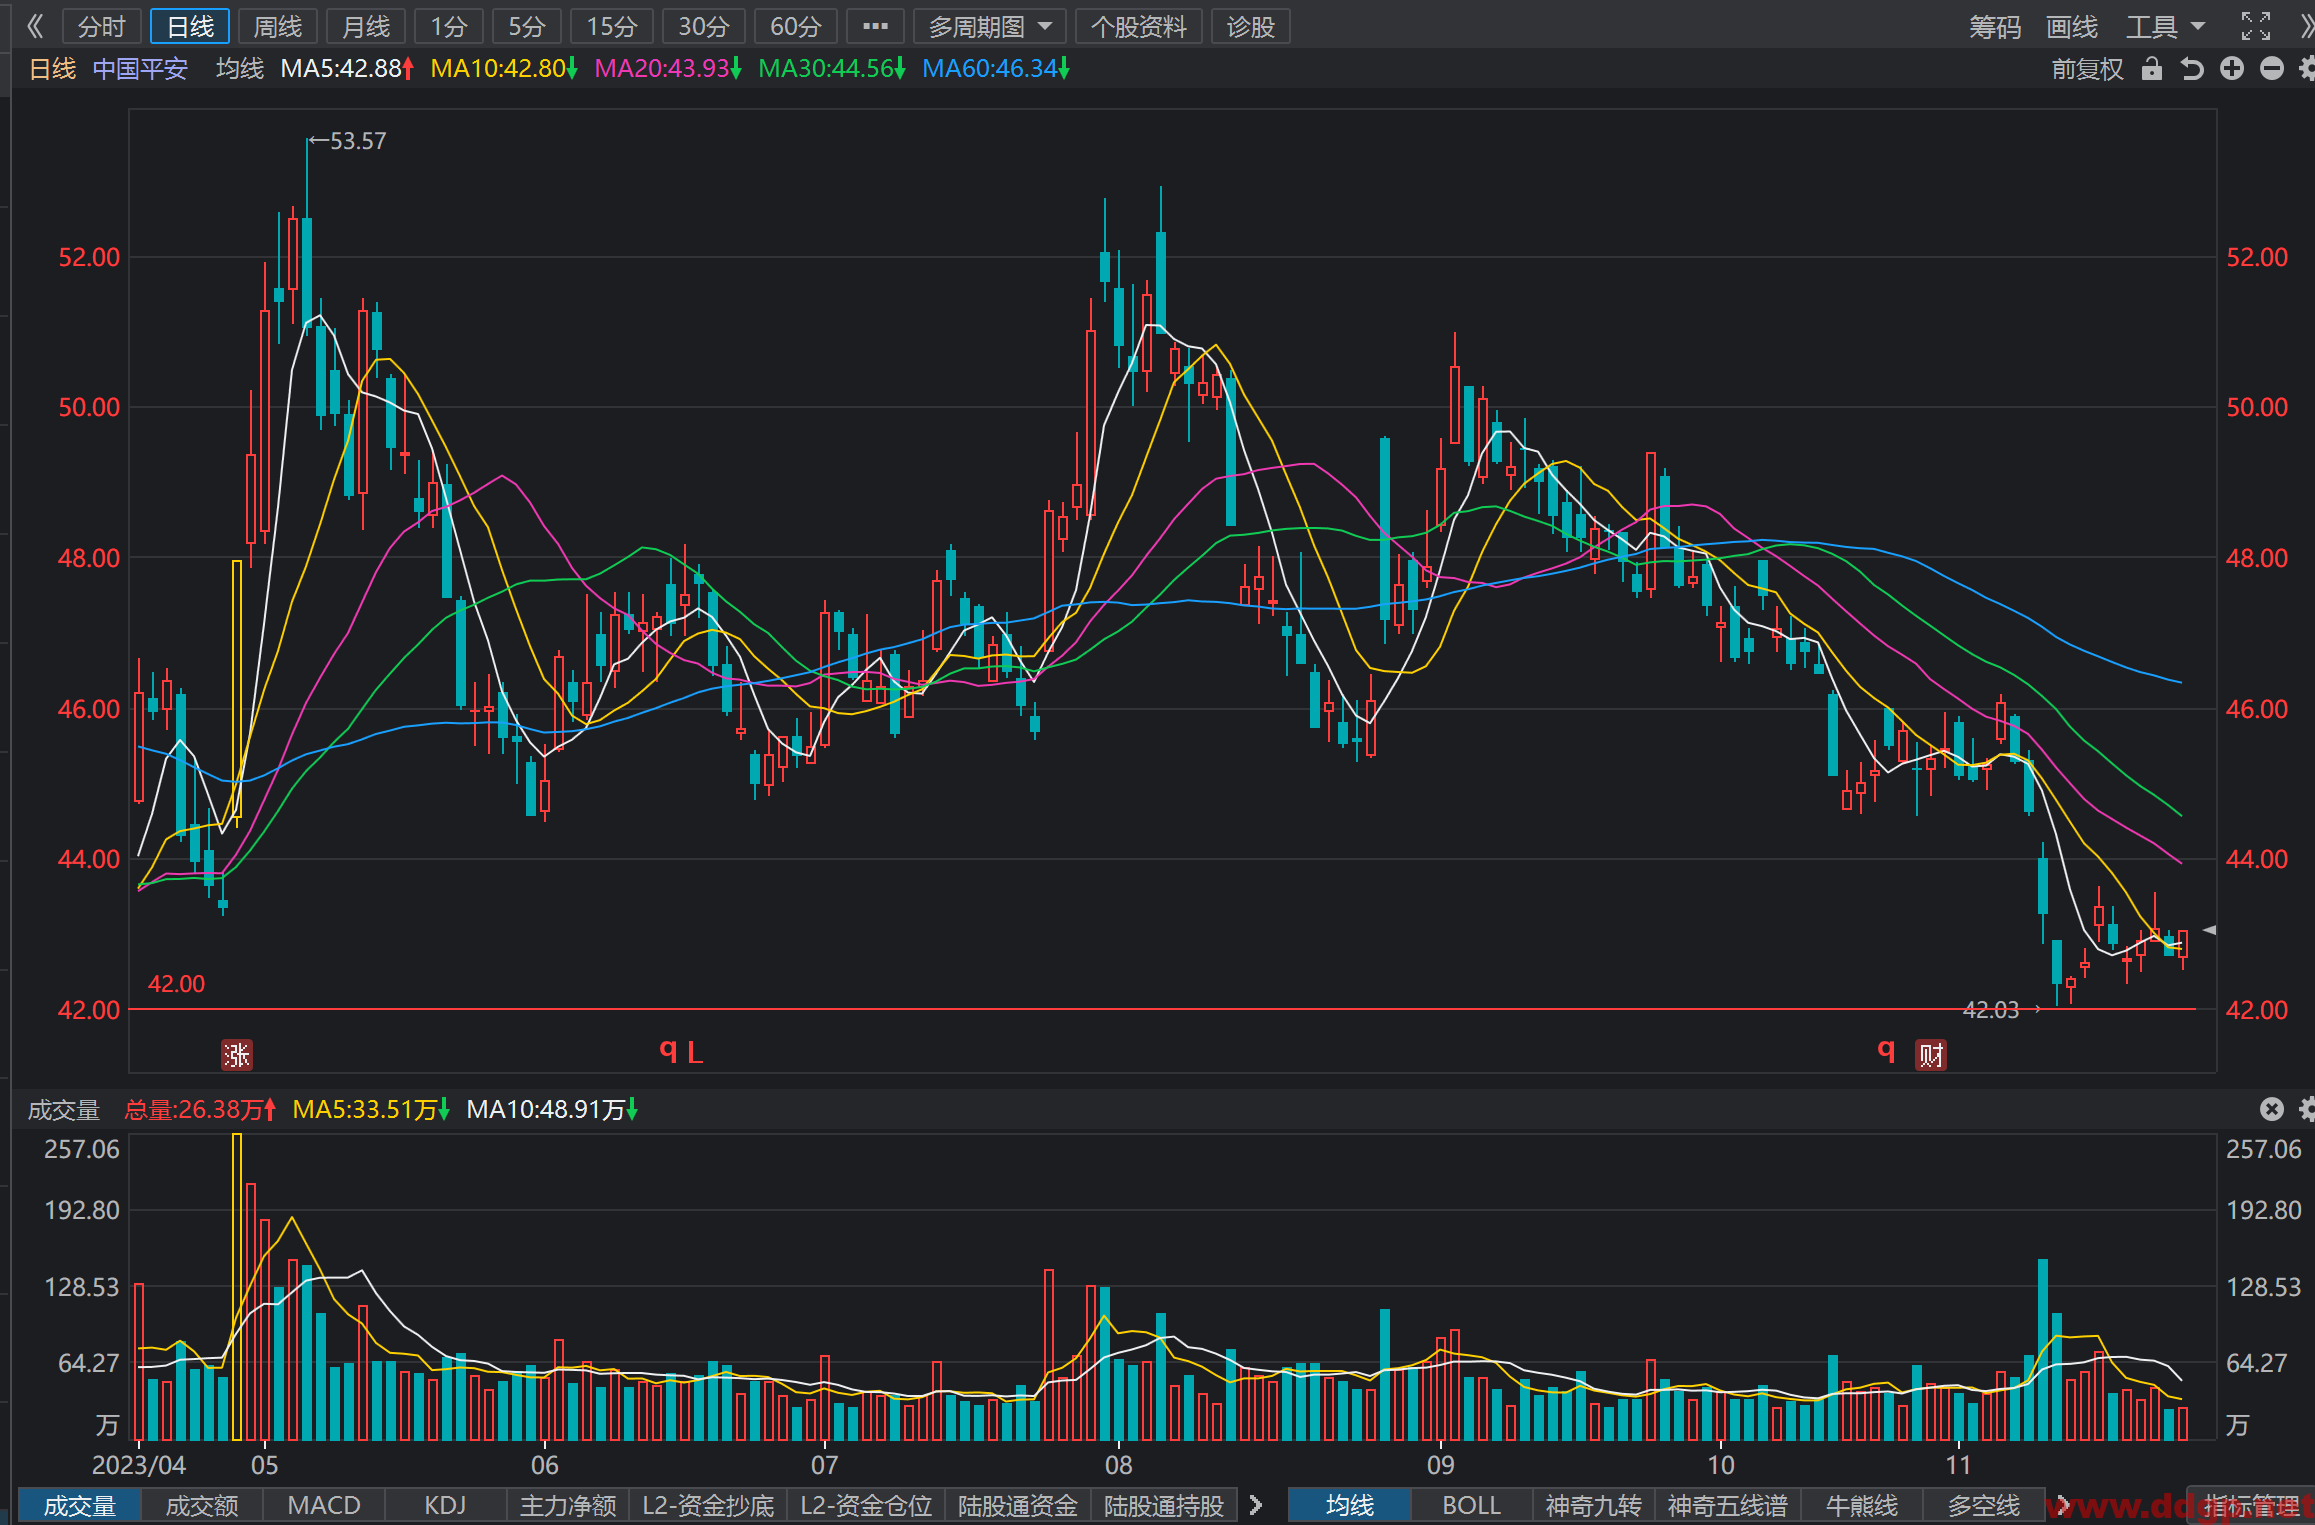Screen dimensions: 2315x1525
Task: Click current price arrow on right axis
Action: click(x=2210, y=930)
